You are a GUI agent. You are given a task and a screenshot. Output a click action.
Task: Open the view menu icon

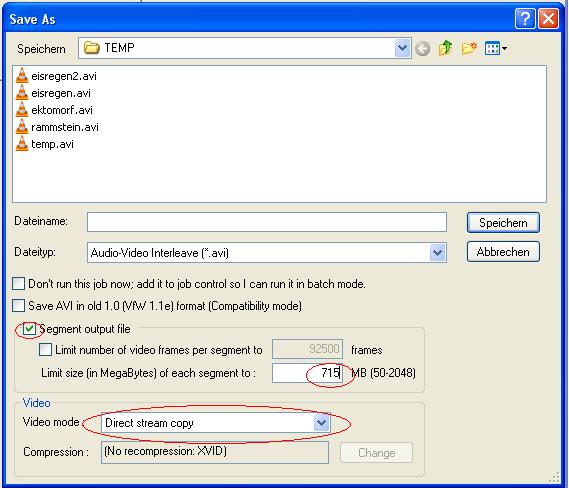click(496, 48)
